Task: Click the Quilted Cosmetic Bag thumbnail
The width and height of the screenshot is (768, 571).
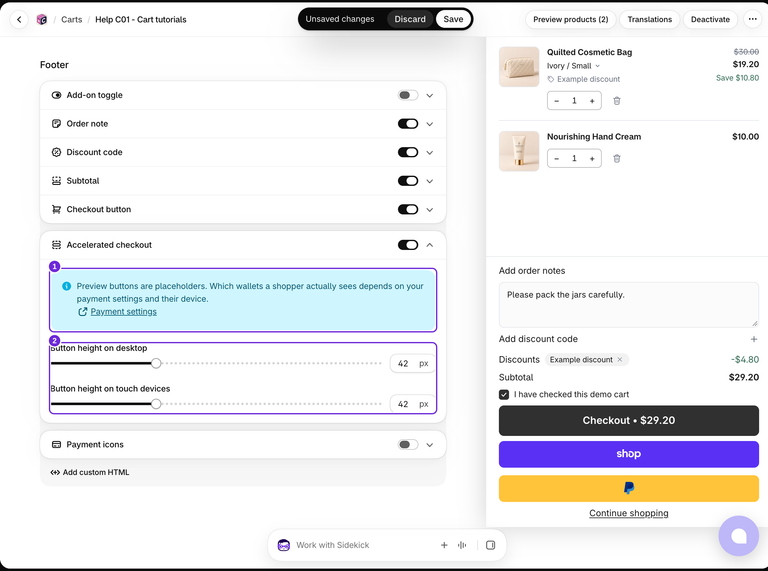Action: [519, 67]
